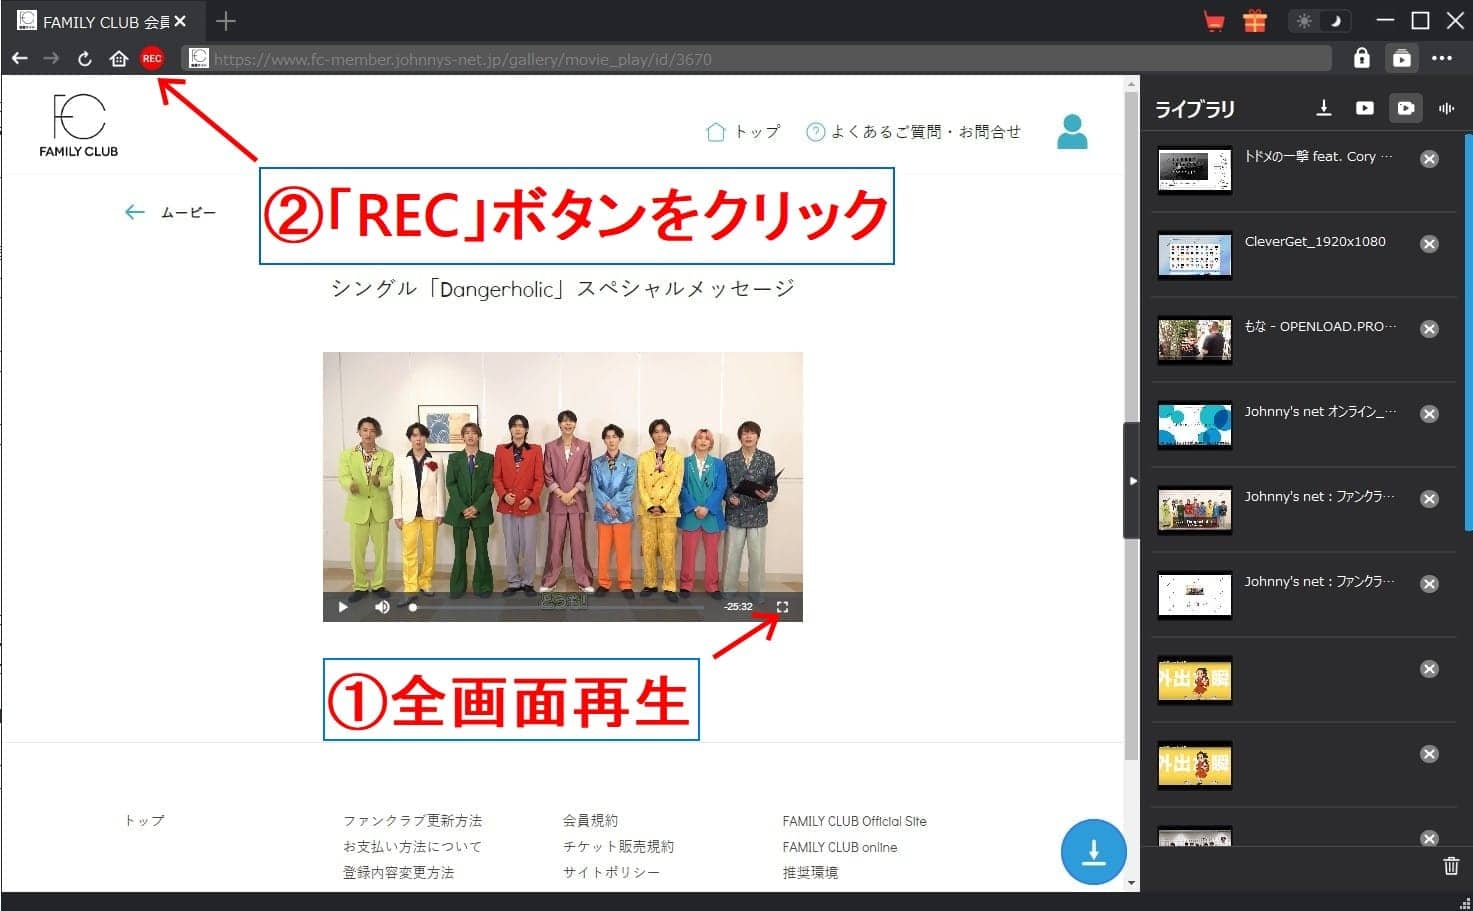
Task: Select もな - OPENLOAD.PRO library title
Action: pyautogui.click(x=1320, y=326)
